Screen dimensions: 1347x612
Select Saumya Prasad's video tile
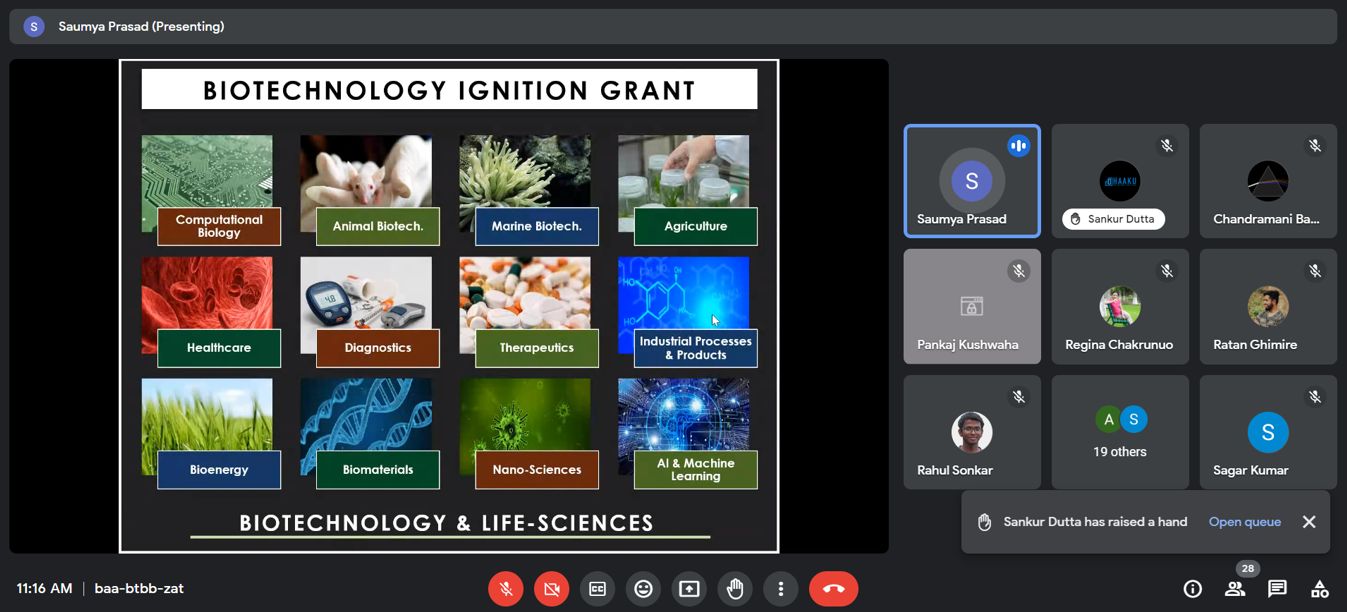pos(972,181)
